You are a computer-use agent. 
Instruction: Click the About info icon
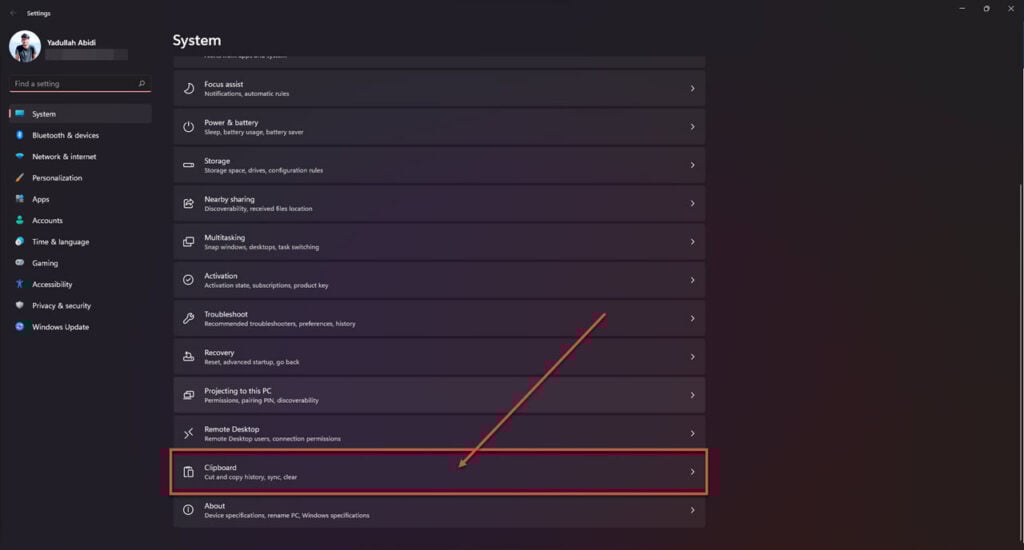click(189, 510)
